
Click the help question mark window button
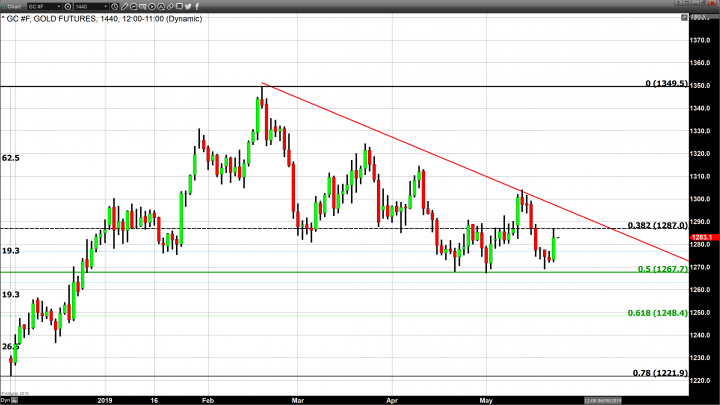click(x=678, y=5)
